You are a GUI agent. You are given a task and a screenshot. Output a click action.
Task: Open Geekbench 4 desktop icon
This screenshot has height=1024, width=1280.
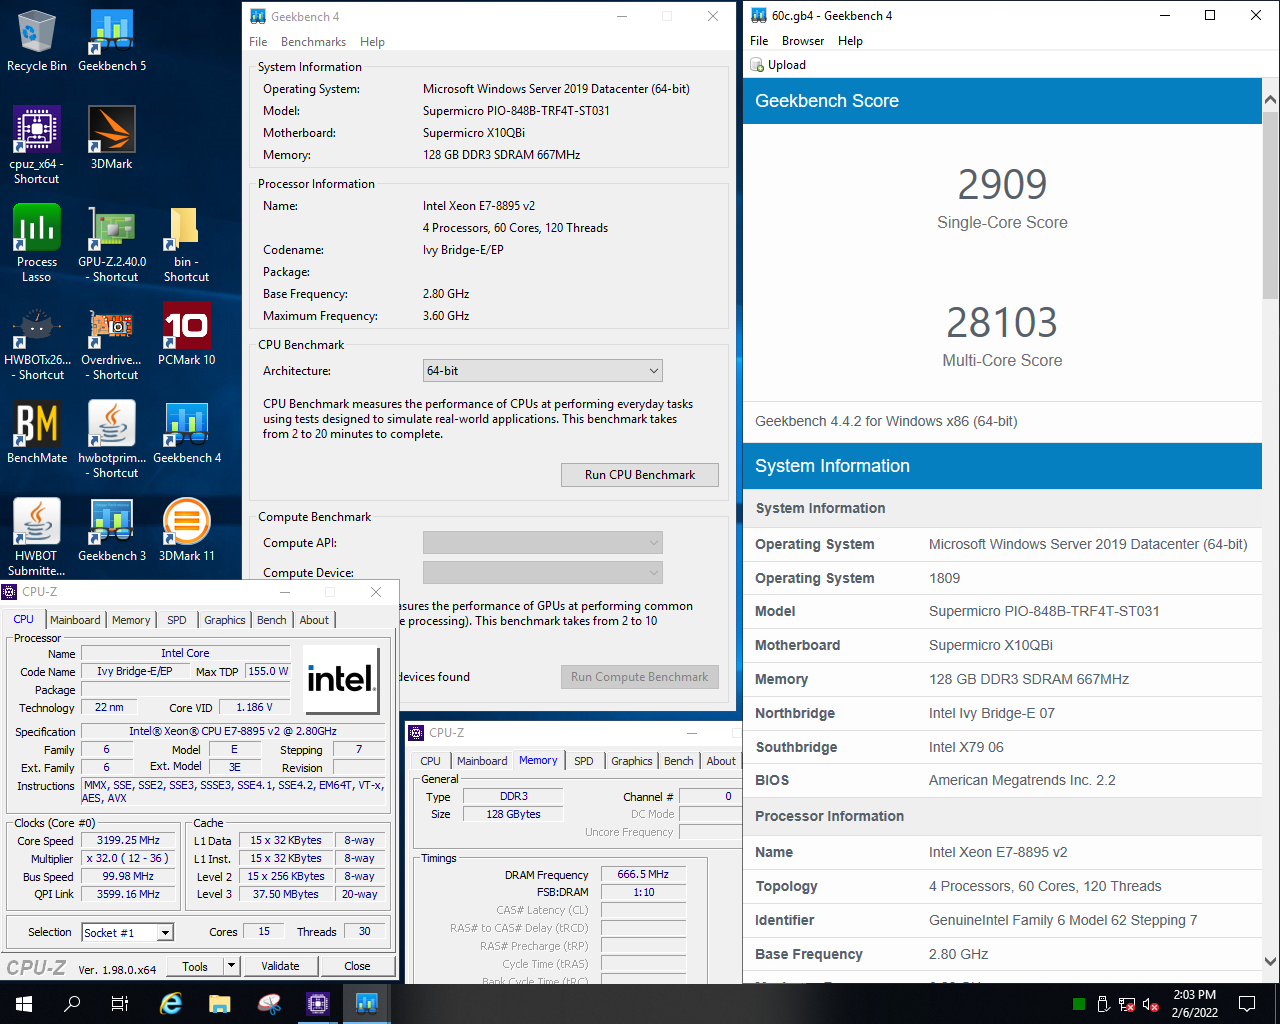[186, 433]
